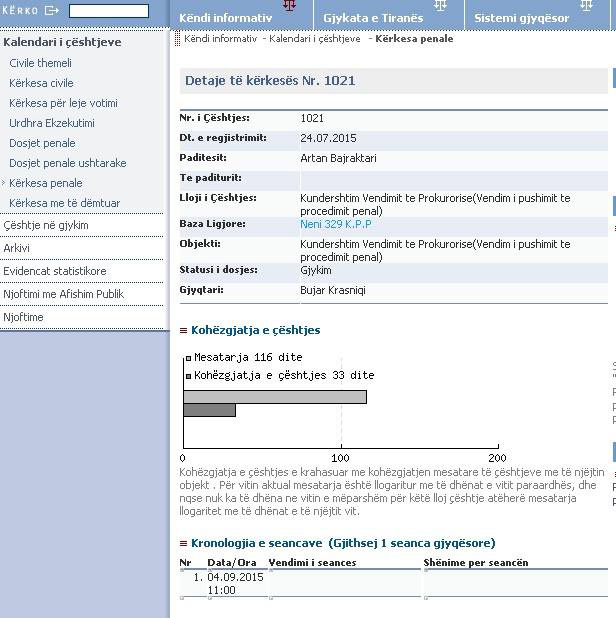The height and width of the screenshot is (618, 616).
Task: Click the scales icon on Gjykata e Tiranës tab
Action: [440, 5]
